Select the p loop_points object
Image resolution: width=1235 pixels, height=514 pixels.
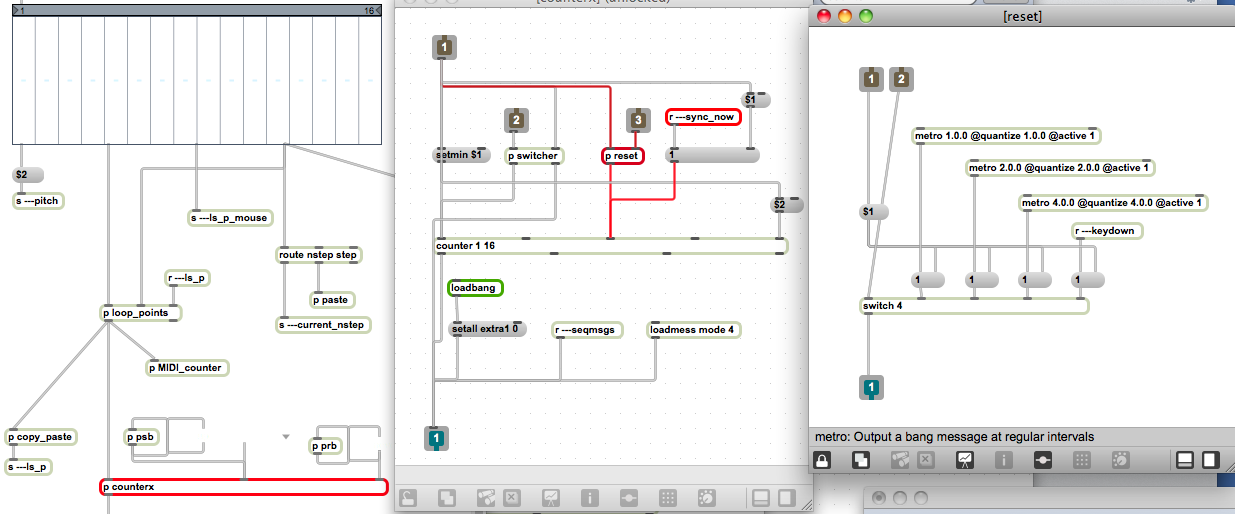pos(141,313)
